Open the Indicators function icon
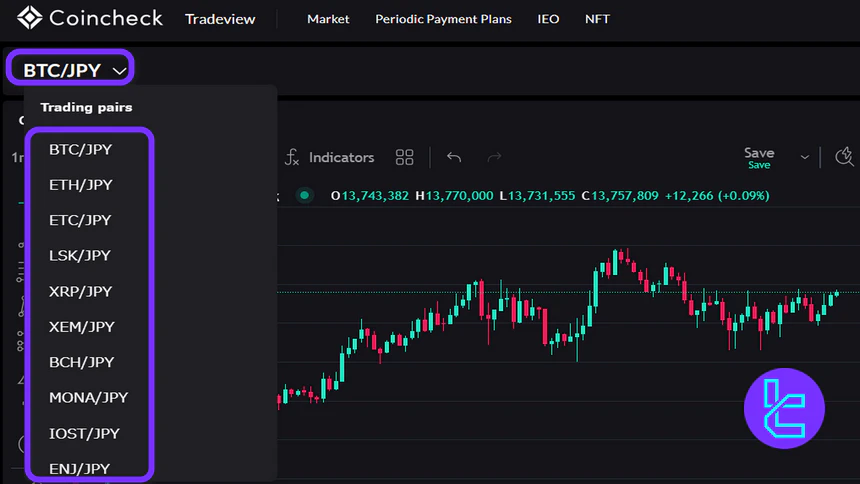The height and width of the screenshot is (484, 860). [x=292, y=157]
